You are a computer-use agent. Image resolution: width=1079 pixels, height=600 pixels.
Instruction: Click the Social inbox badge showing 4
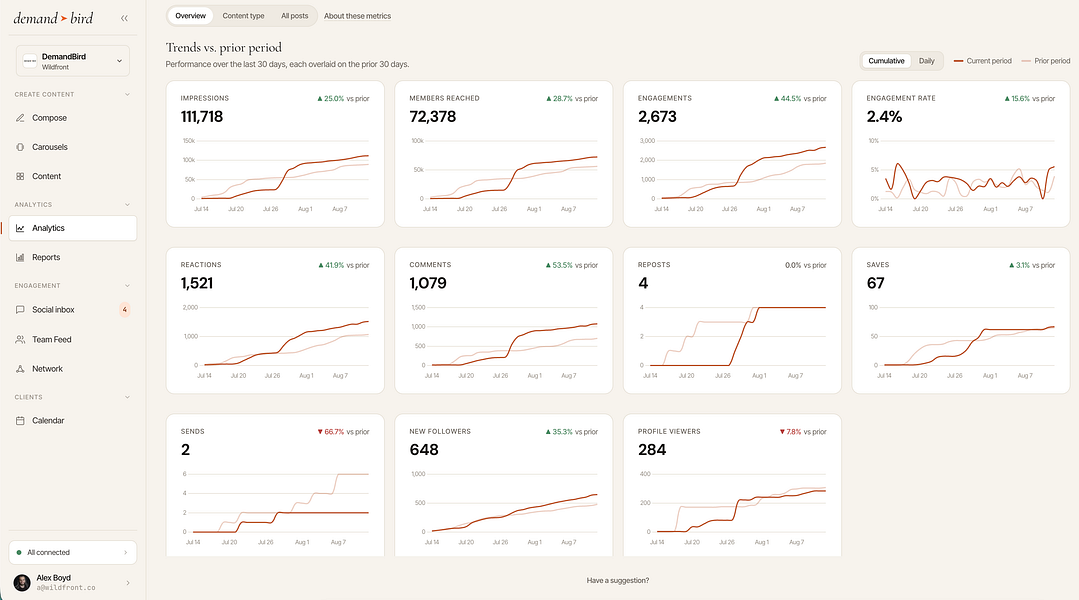point(125,310)
